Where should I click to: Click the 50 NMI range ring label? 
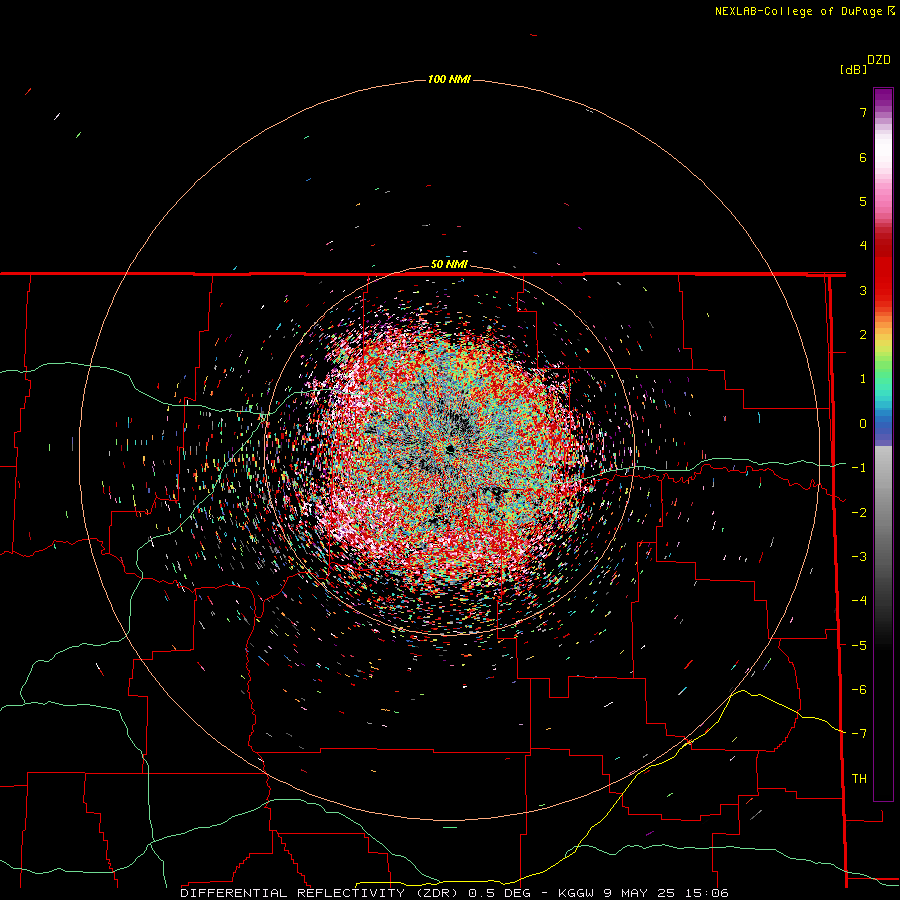coord(449,264)
